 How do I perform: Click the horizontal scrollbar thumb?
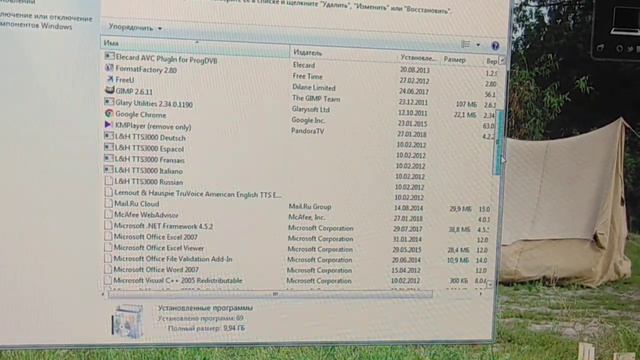pyautogui.click(x=270, y=294)
